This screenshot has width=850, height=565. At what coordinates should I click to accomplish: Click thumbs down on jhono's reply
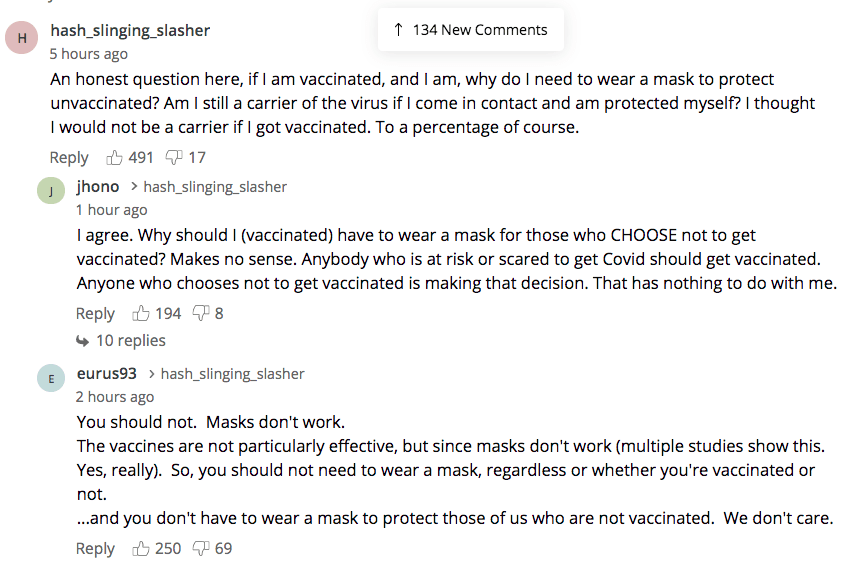tap(201, 313)
